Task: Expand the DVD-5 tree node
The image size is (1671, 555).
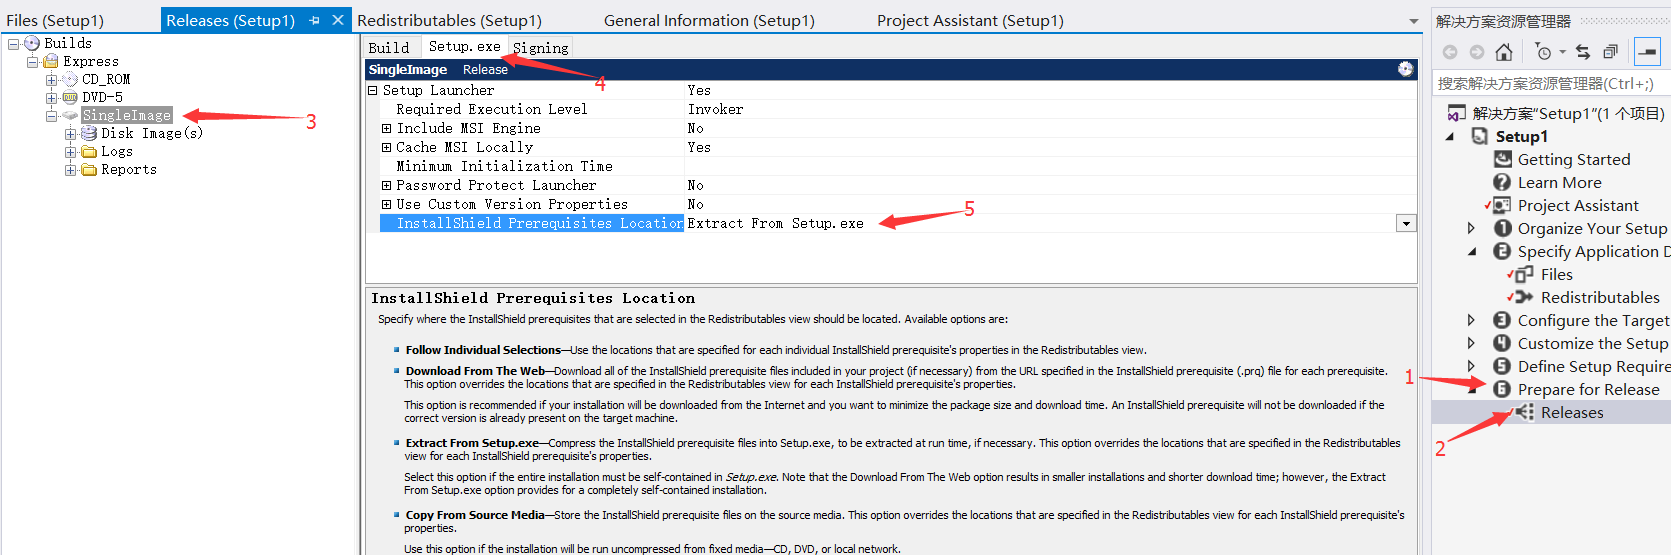Action: [51, 97]
